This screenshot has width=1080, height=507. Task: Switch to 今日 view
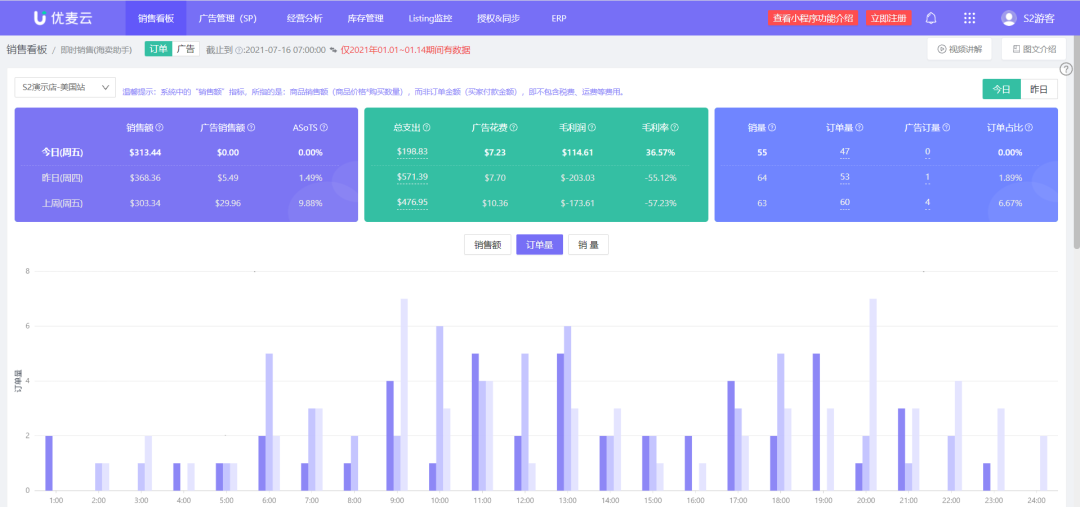point(1002,89)
